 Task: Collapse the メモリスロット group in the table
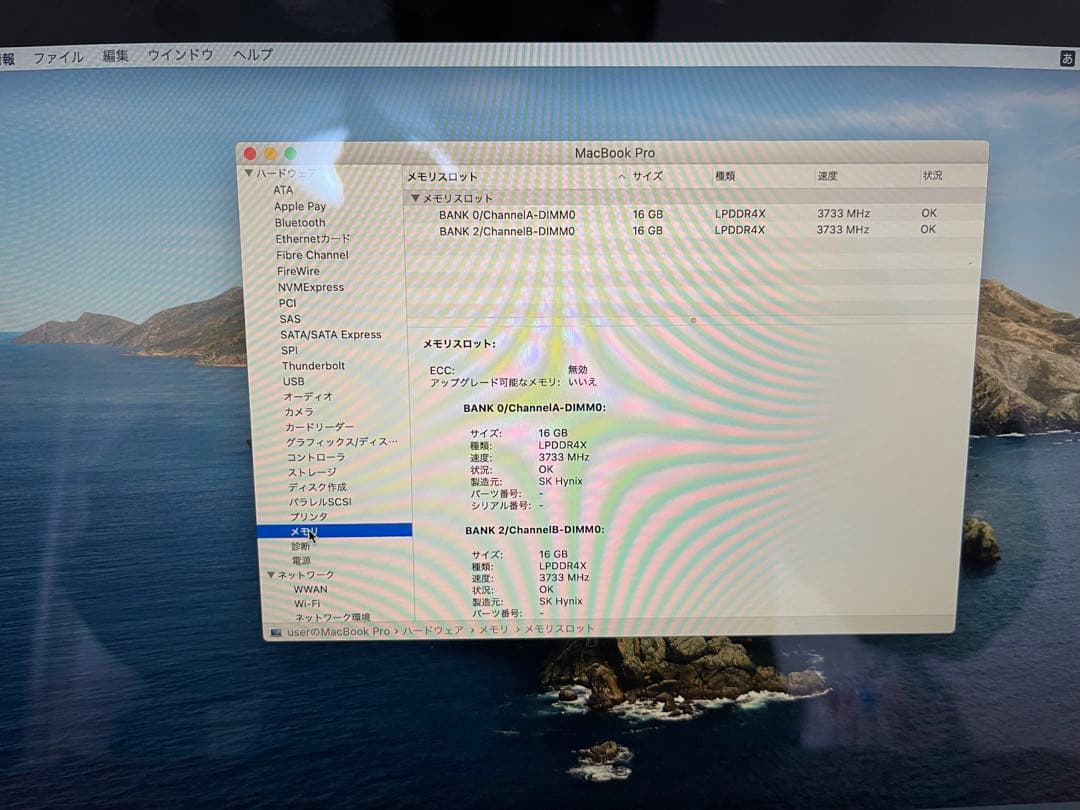coord(413,198)
